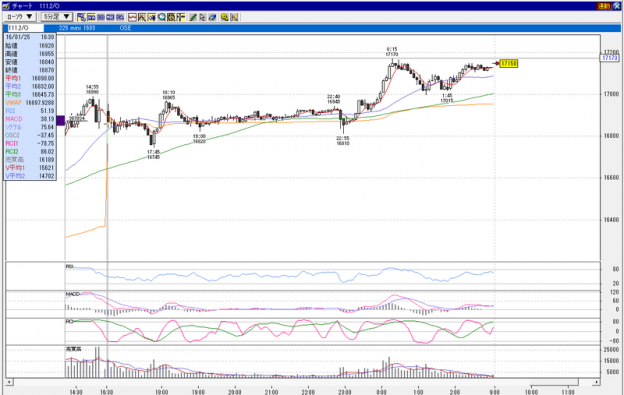This screenshot has width=624, height=395.
Task: Click the yellow search icon in toolbar
Action: (x=224, y=17)
